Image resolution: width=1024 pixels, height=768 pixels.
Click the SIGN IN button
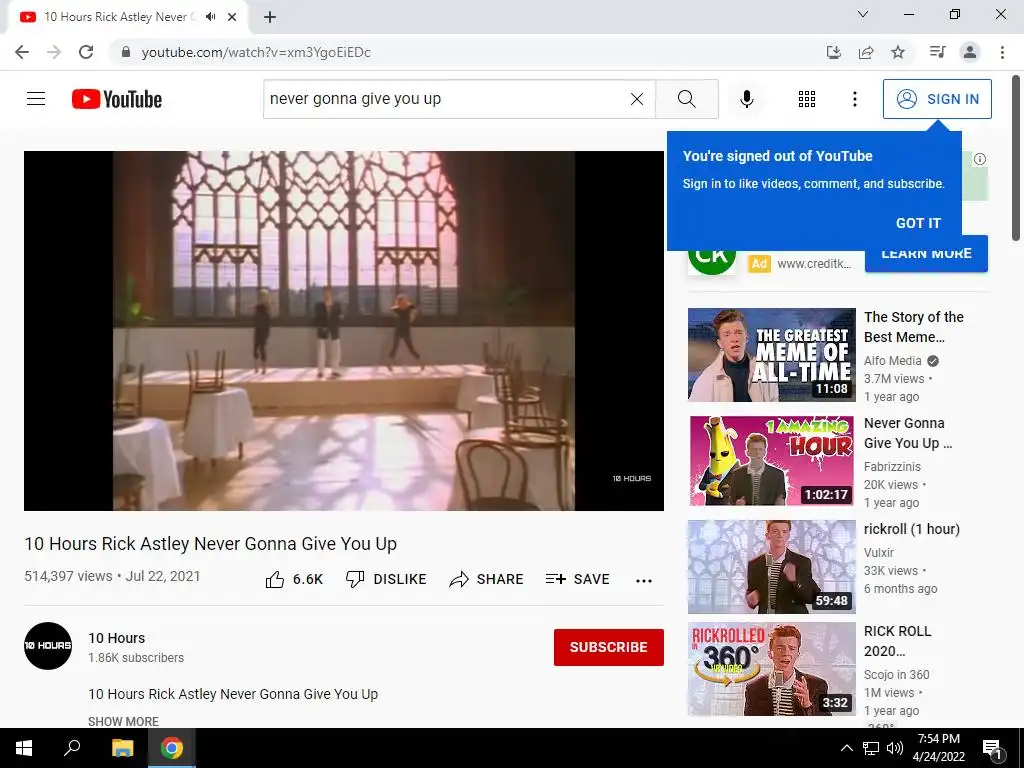click(937, 99)
